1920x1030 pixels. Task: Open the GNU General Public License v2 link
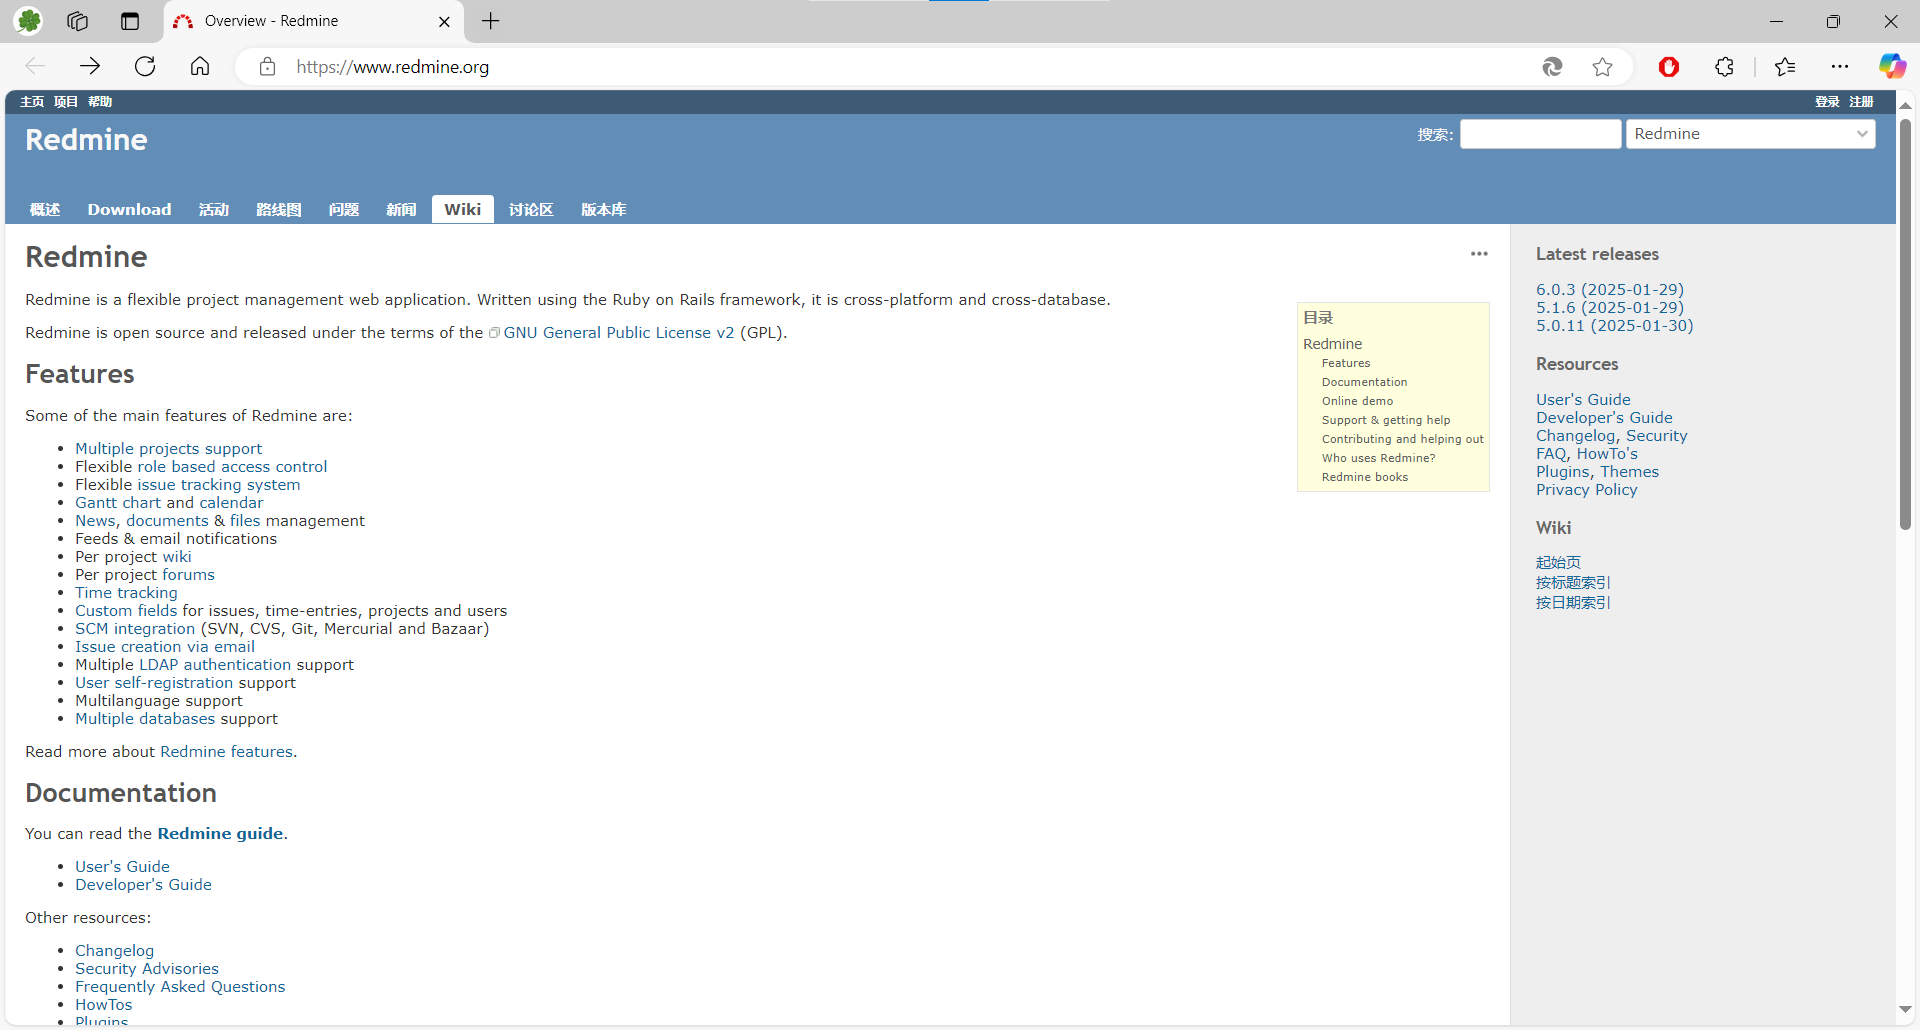click(x=618, y=333)
